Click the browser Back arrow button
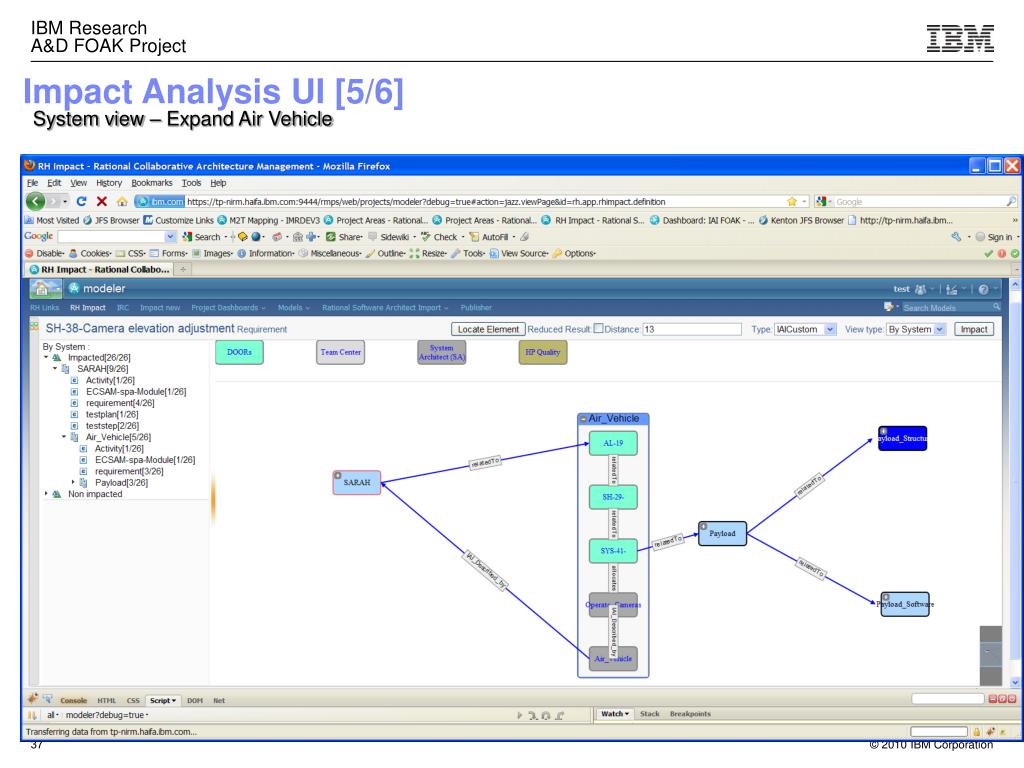 35,202
